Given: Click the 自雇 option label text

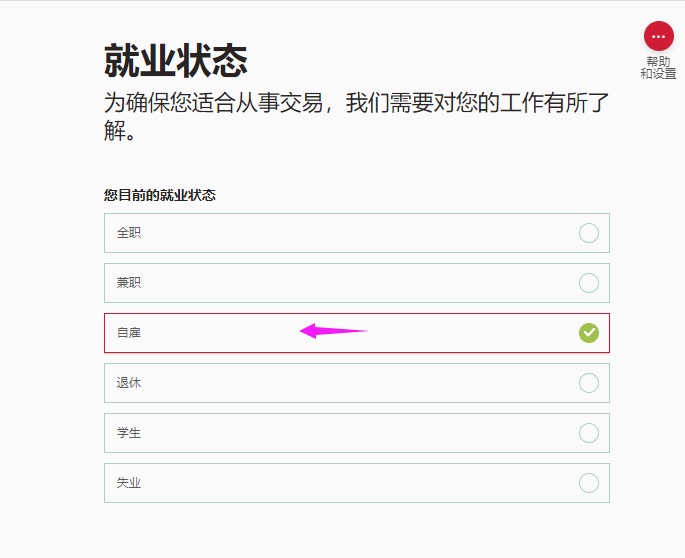Looking at the screenshot, I should [x=129, y=333].
